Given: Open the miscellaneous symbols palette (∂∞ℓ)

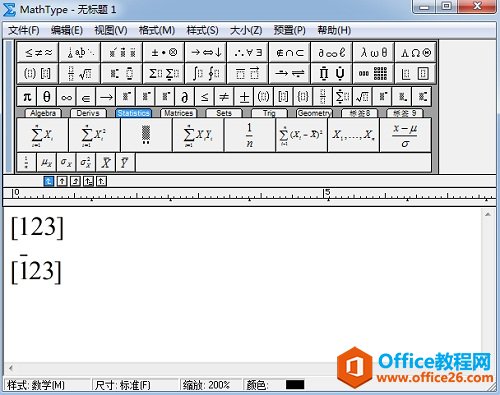Looking at the screenshot, I should tap(332, 52).
